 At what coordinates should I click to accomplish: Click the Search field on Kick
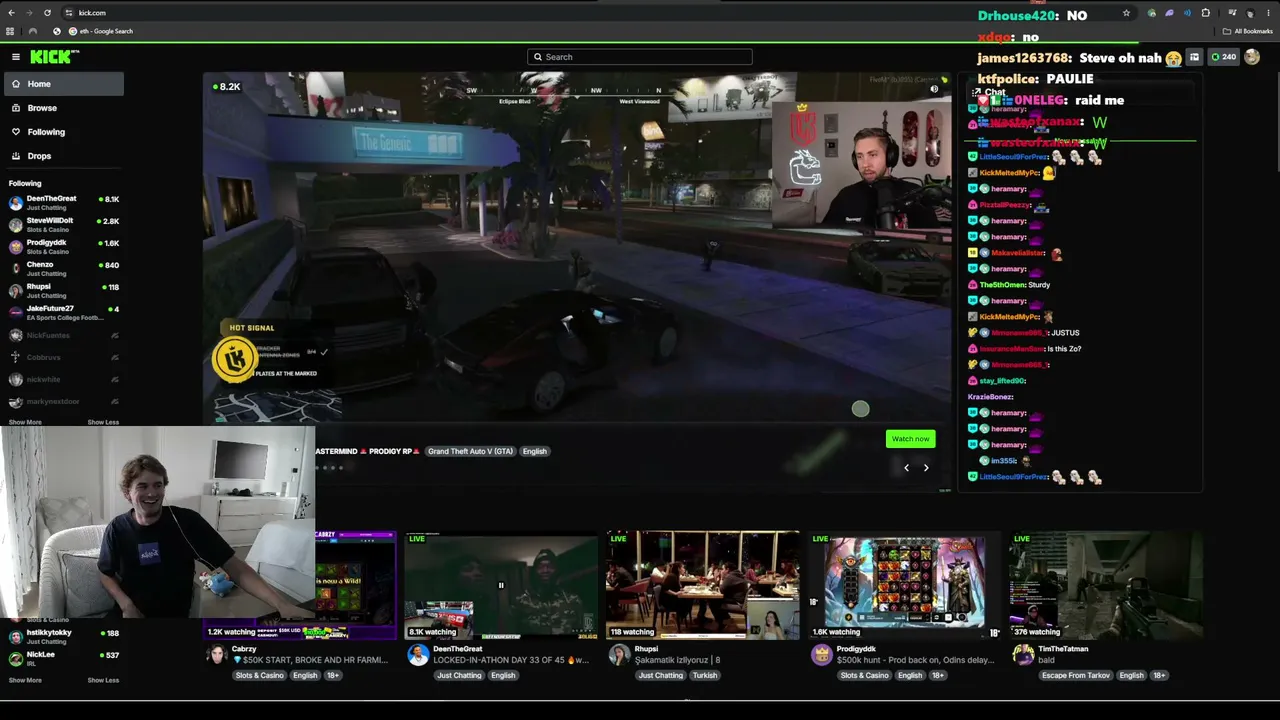[x=640, y=57]
